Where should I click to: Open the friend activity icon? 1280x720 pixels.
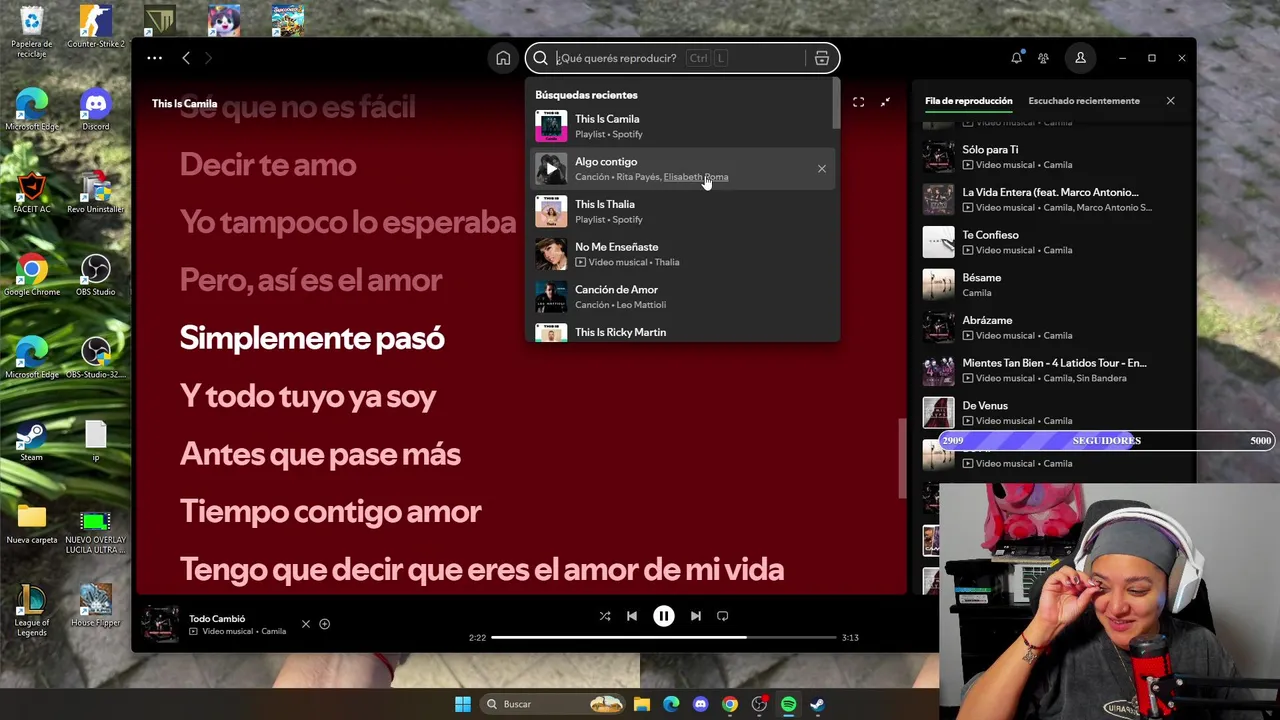pos(1043,58)
